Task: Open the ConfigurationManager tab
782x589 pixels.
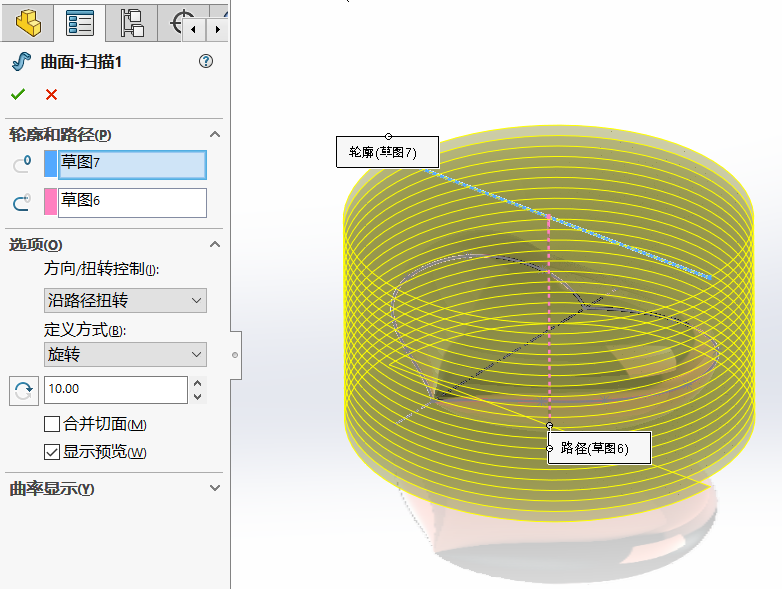Action: tap(132, 22)
